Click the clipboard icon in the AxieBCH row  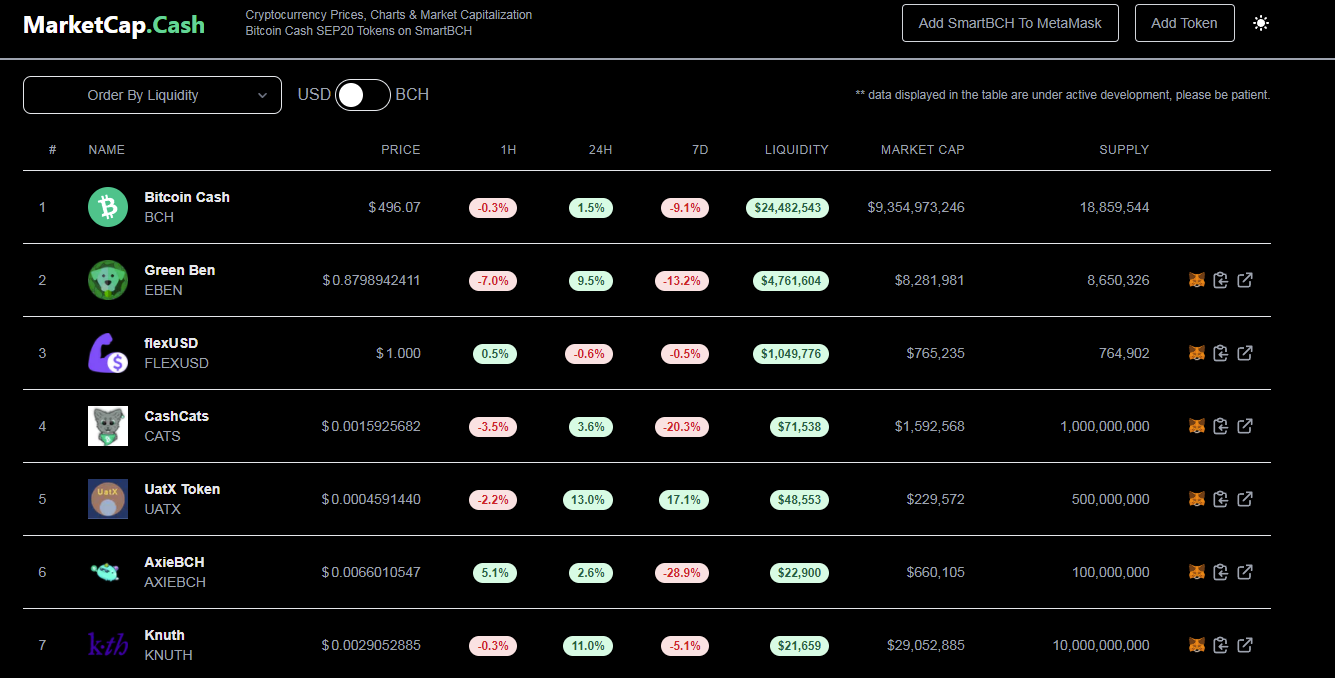(1220, 572)
